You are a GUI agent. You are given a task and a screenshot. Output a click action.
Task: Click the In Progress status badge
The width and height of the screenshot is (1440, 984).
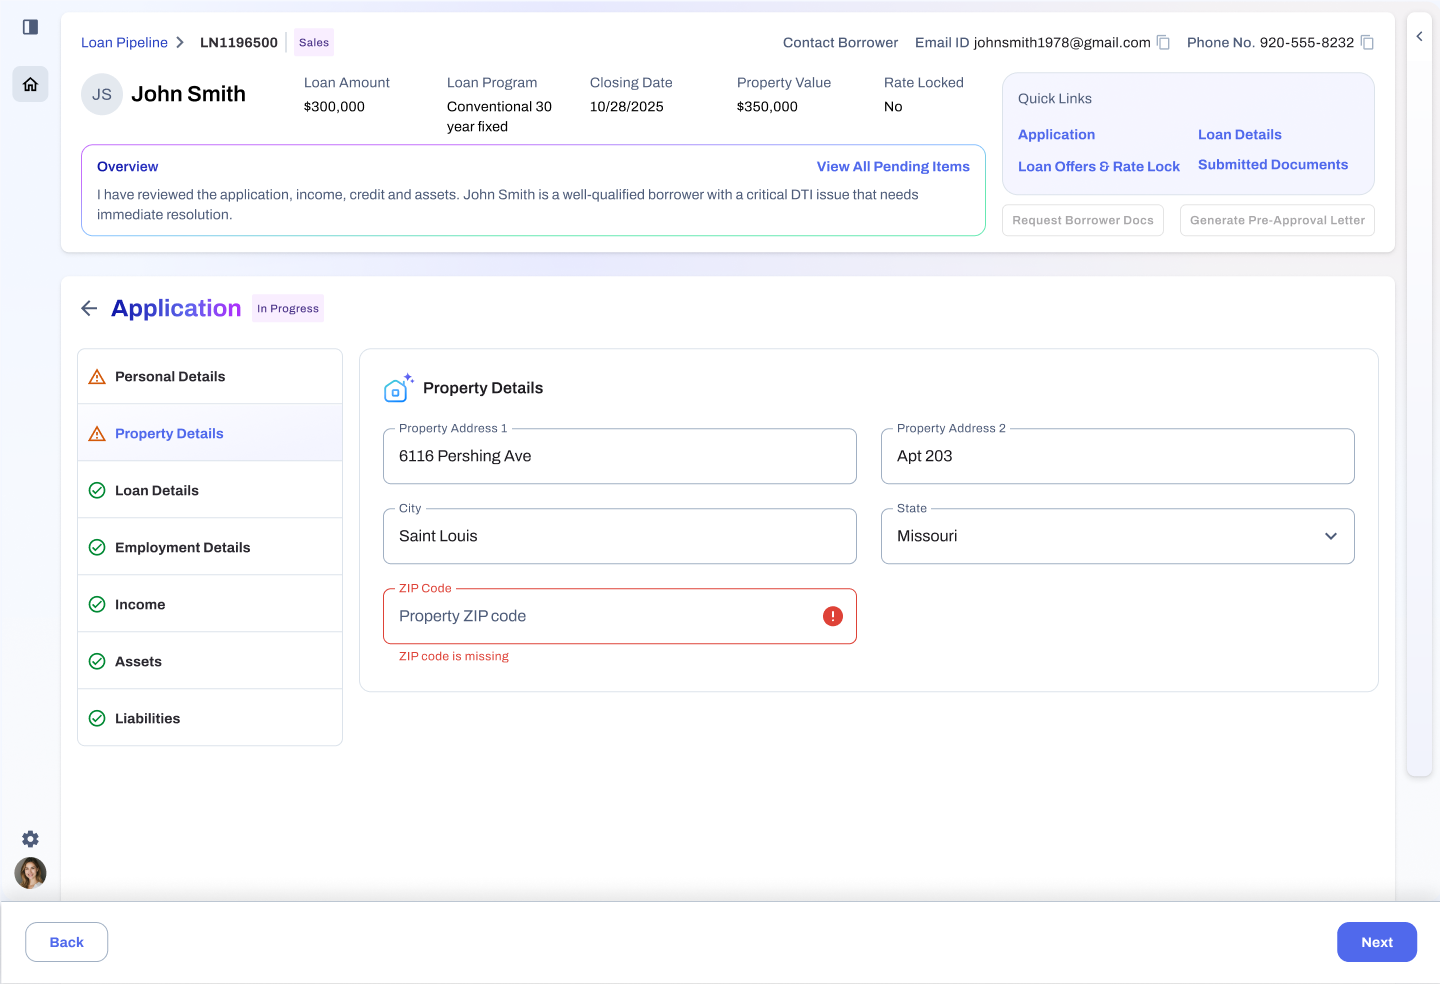[288, 308]
